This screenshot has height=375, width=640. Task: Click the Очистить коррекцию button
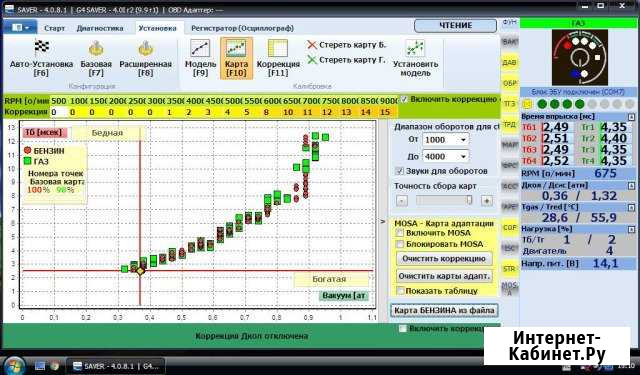(444, 259)
